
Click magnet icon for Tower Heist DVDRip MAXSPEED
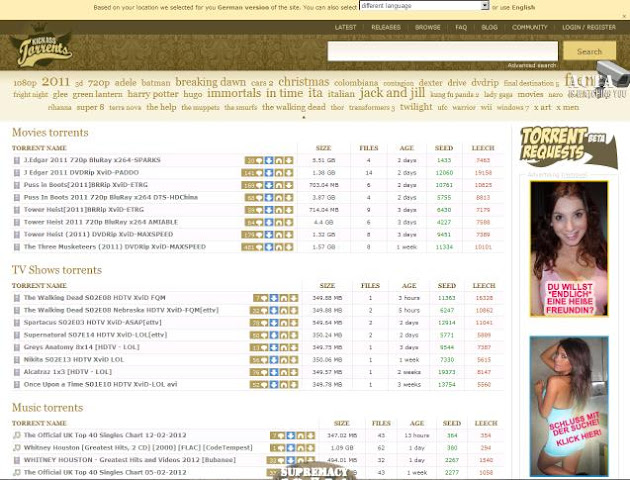[x=279, y=235]
